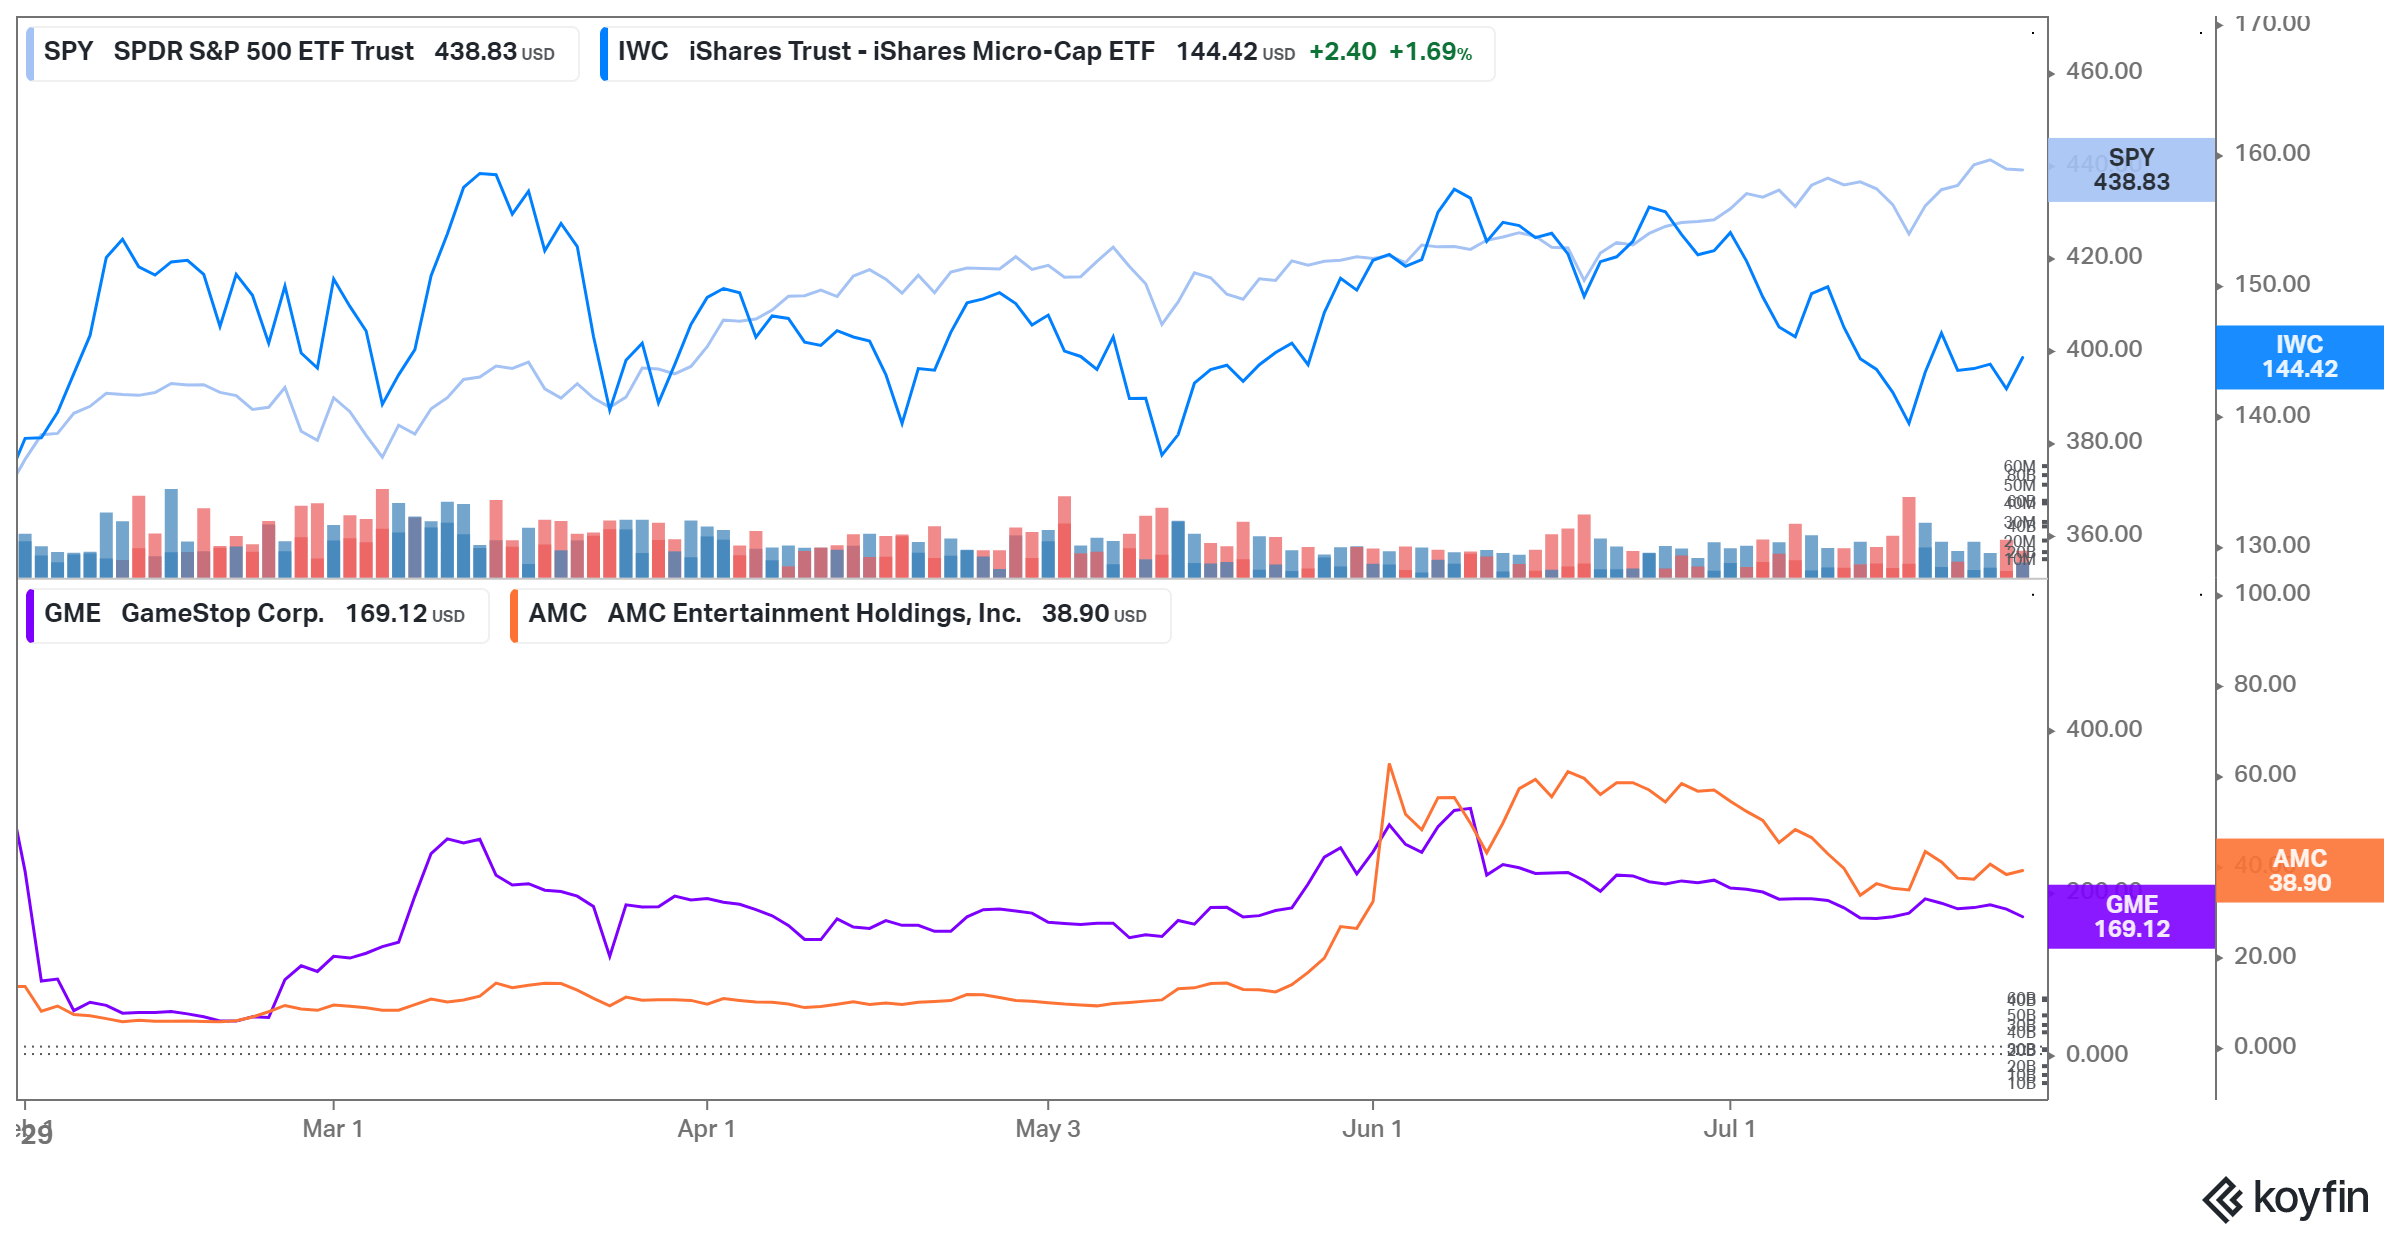This screenshot has height=1240, width=2400.
Task: Click the AMC 38.90 price tag on axis
Action: [2300, 870]
